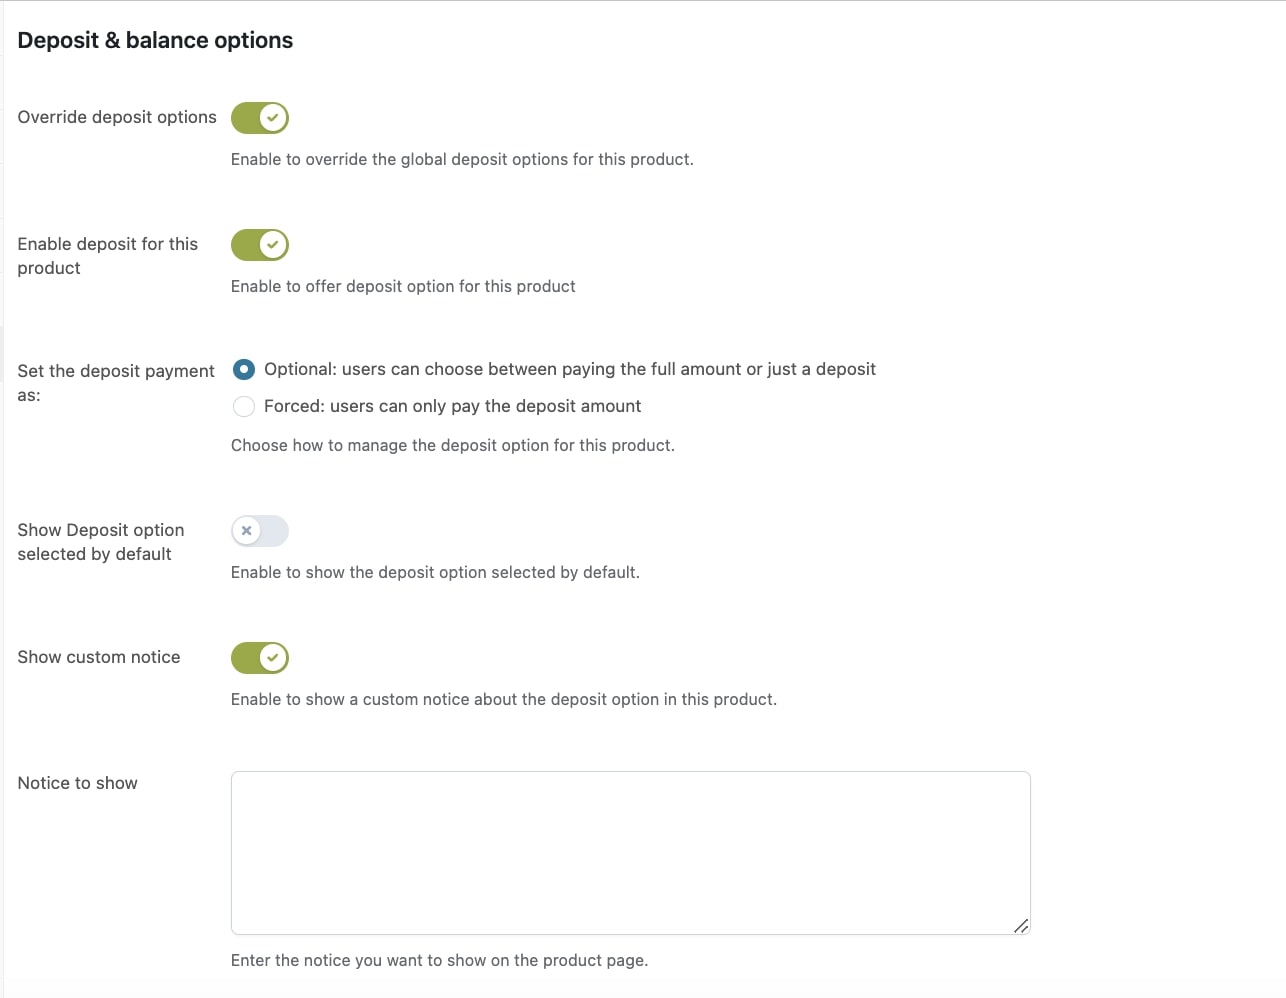
Task: Click the Notice to show label
Action: [77, 783]
